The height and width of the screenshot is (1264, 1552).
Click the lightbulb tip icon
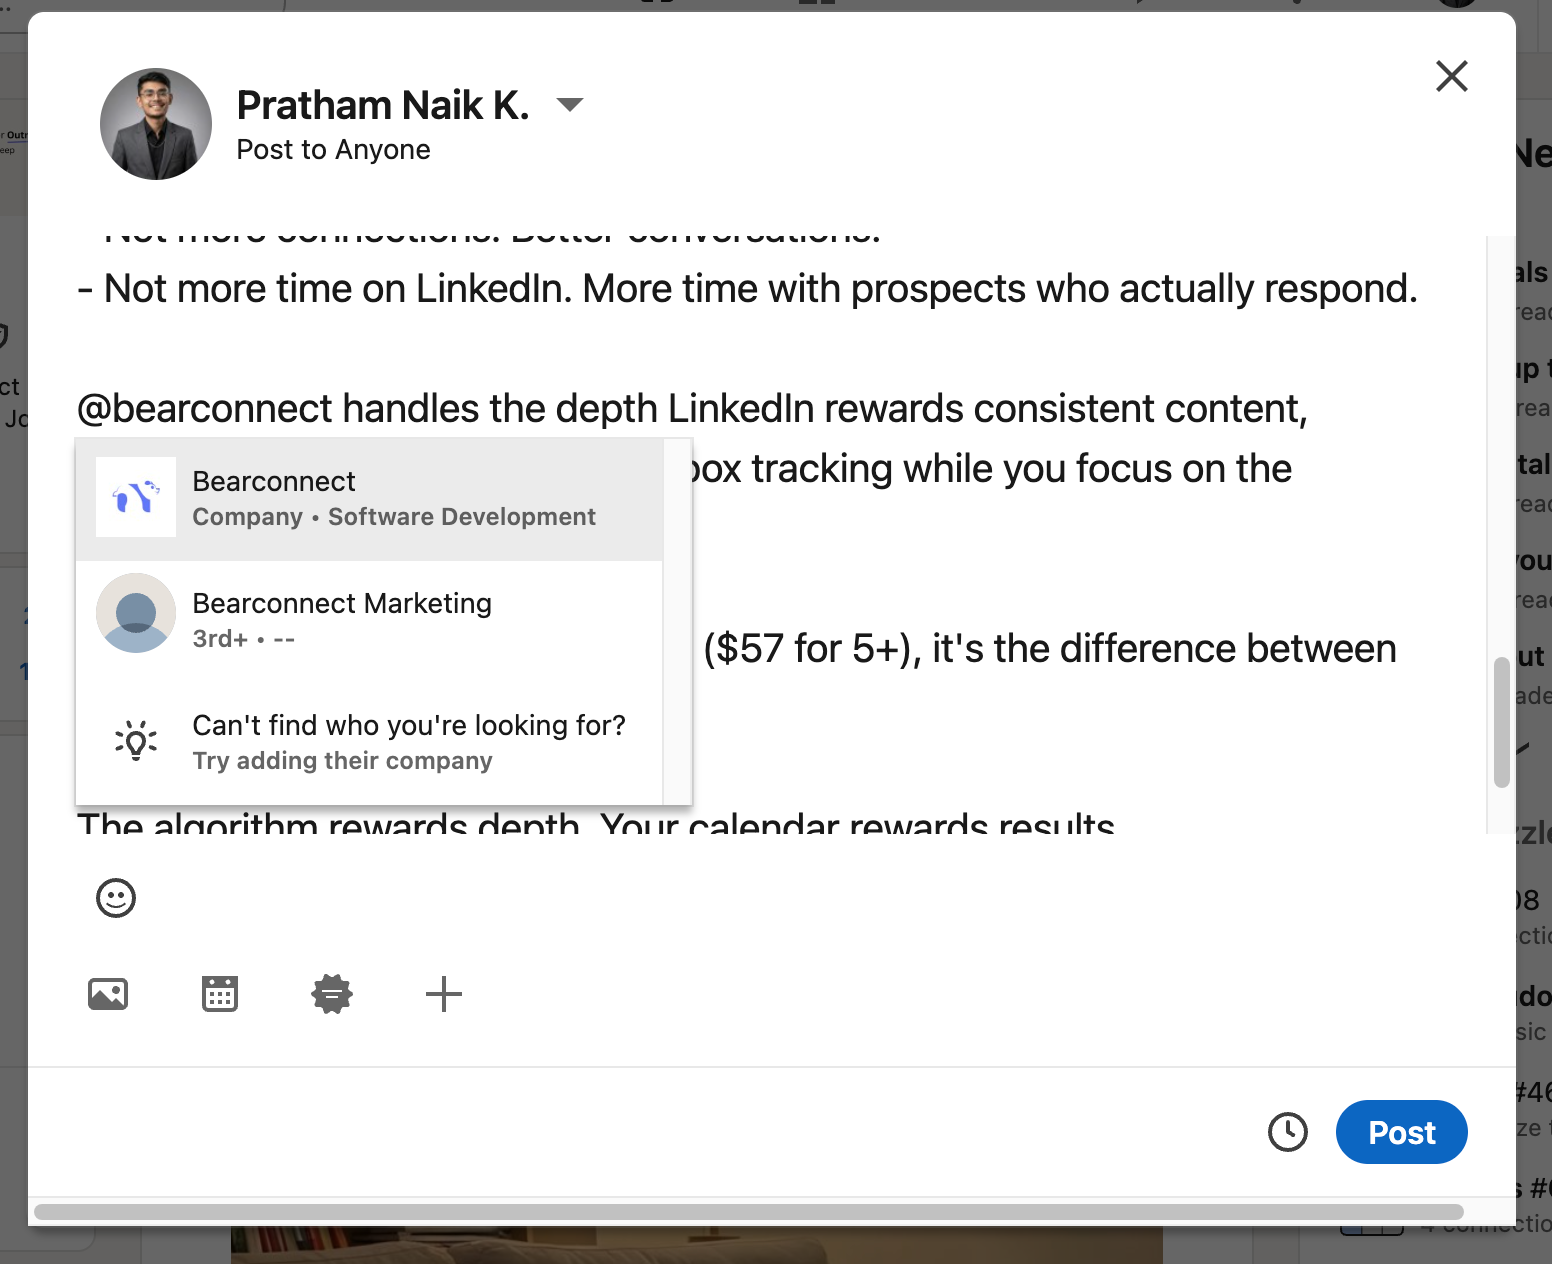click(136, 742)
